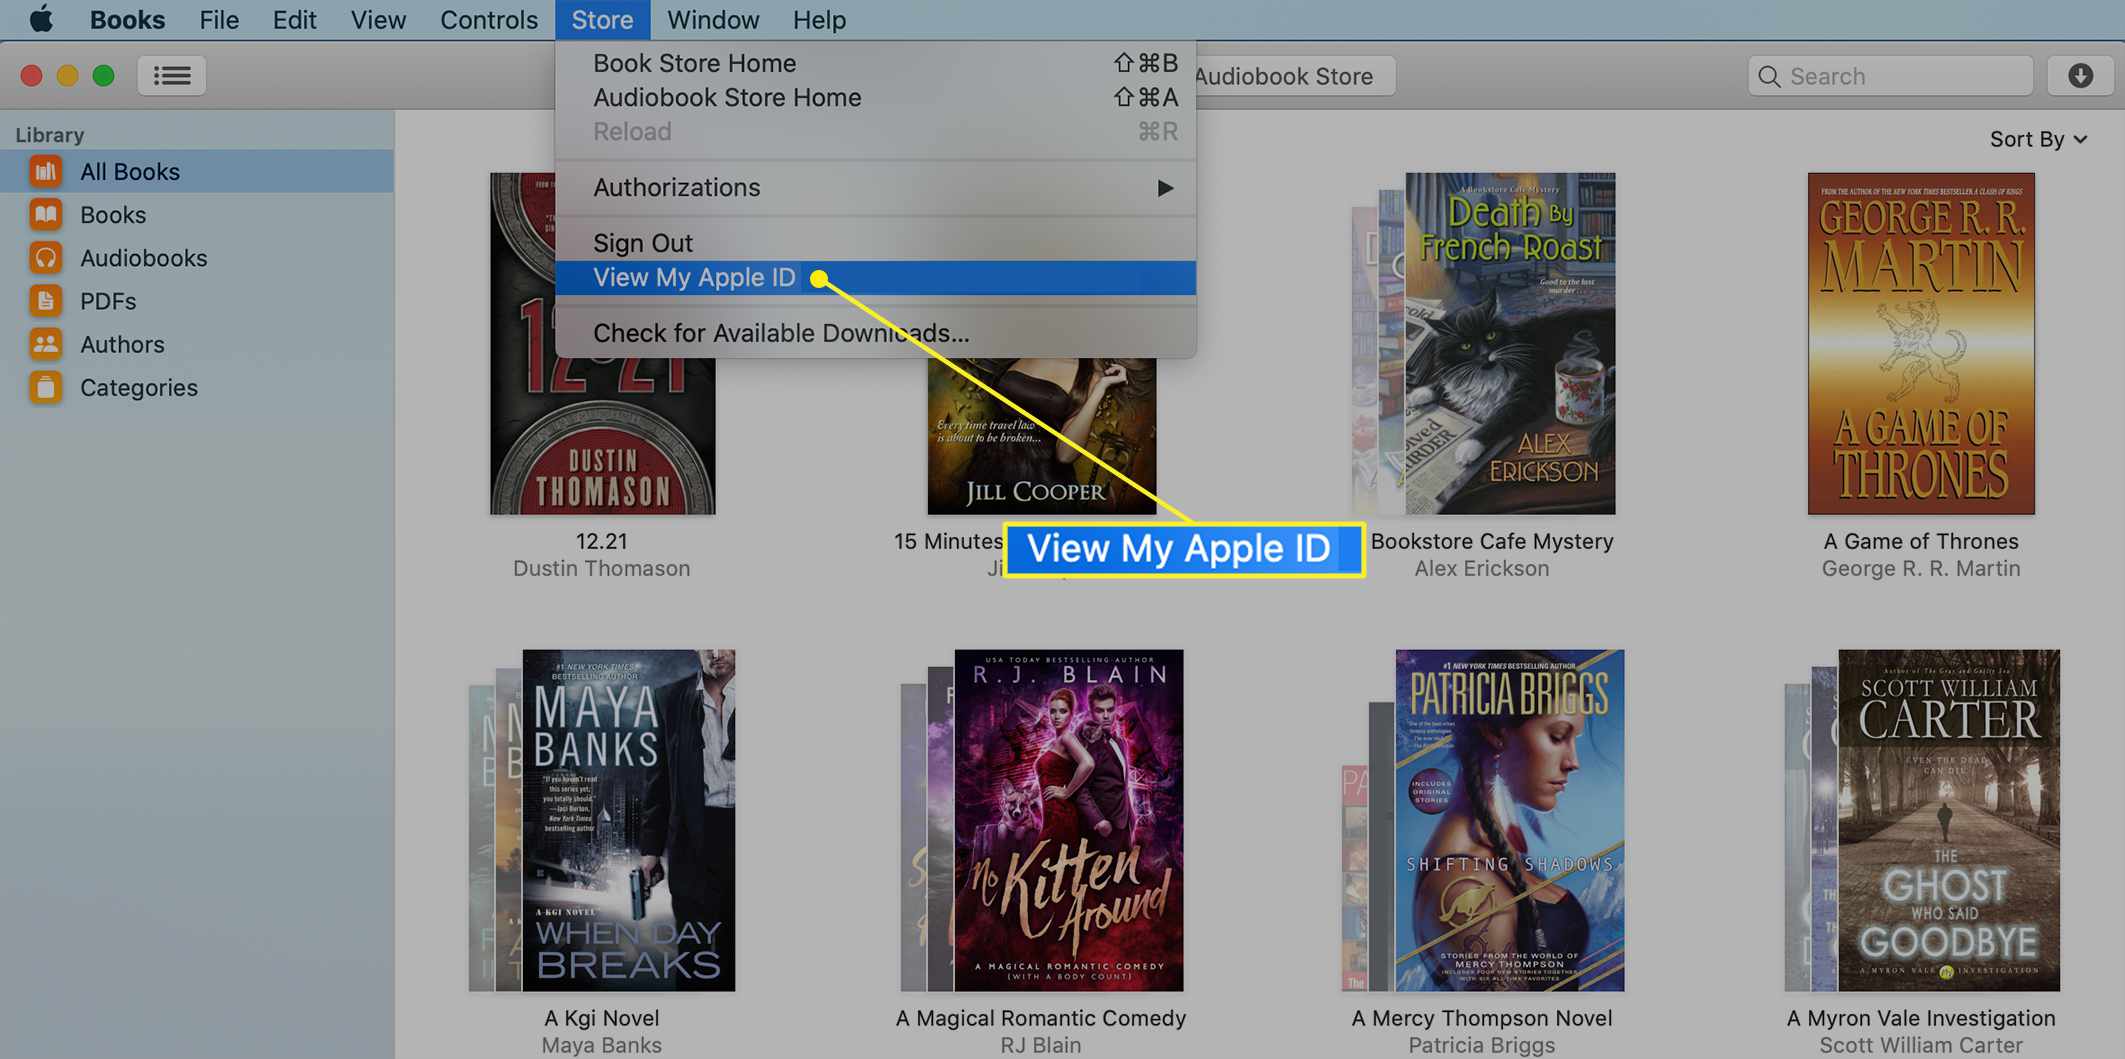
Task: Click the Books sidebar icon
Action: [45, 214]
